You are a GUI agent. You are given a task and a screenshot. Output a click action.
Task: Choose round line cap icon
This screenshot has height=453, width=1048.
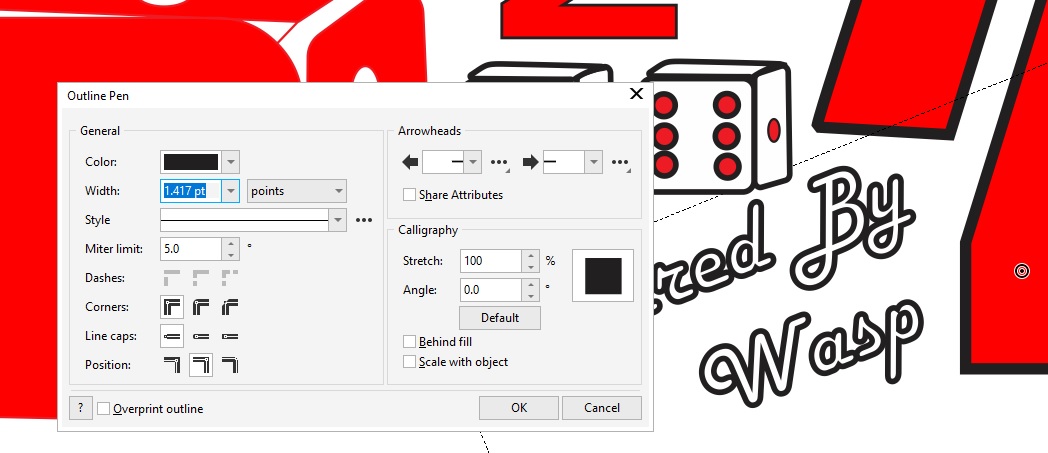point(201,336)
